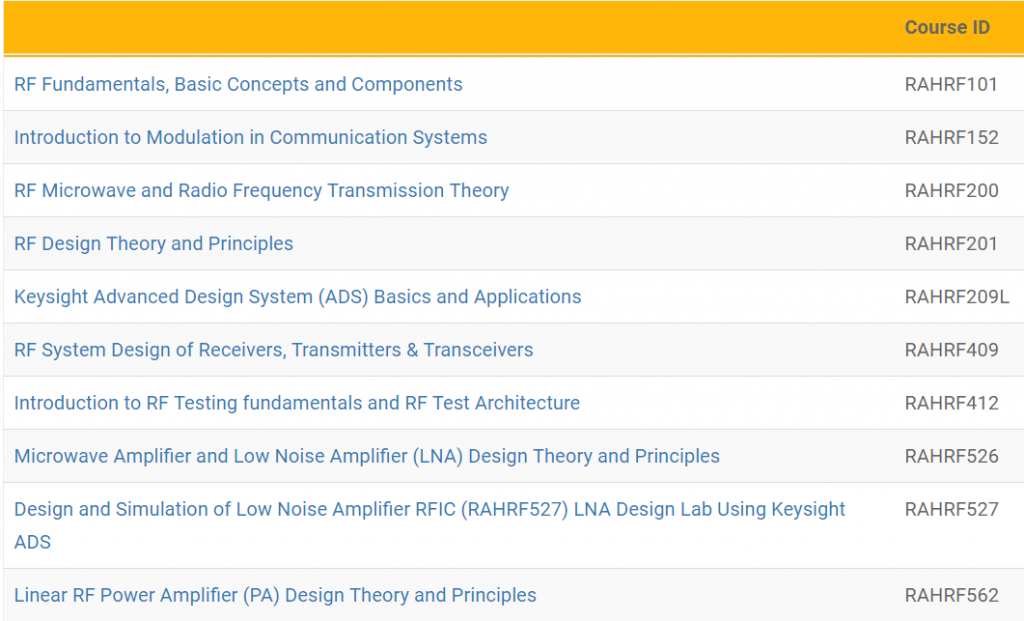This screenshot has width=1024, height=621.
Task: Click course ID RAHRF409
Action: (951, 350)
